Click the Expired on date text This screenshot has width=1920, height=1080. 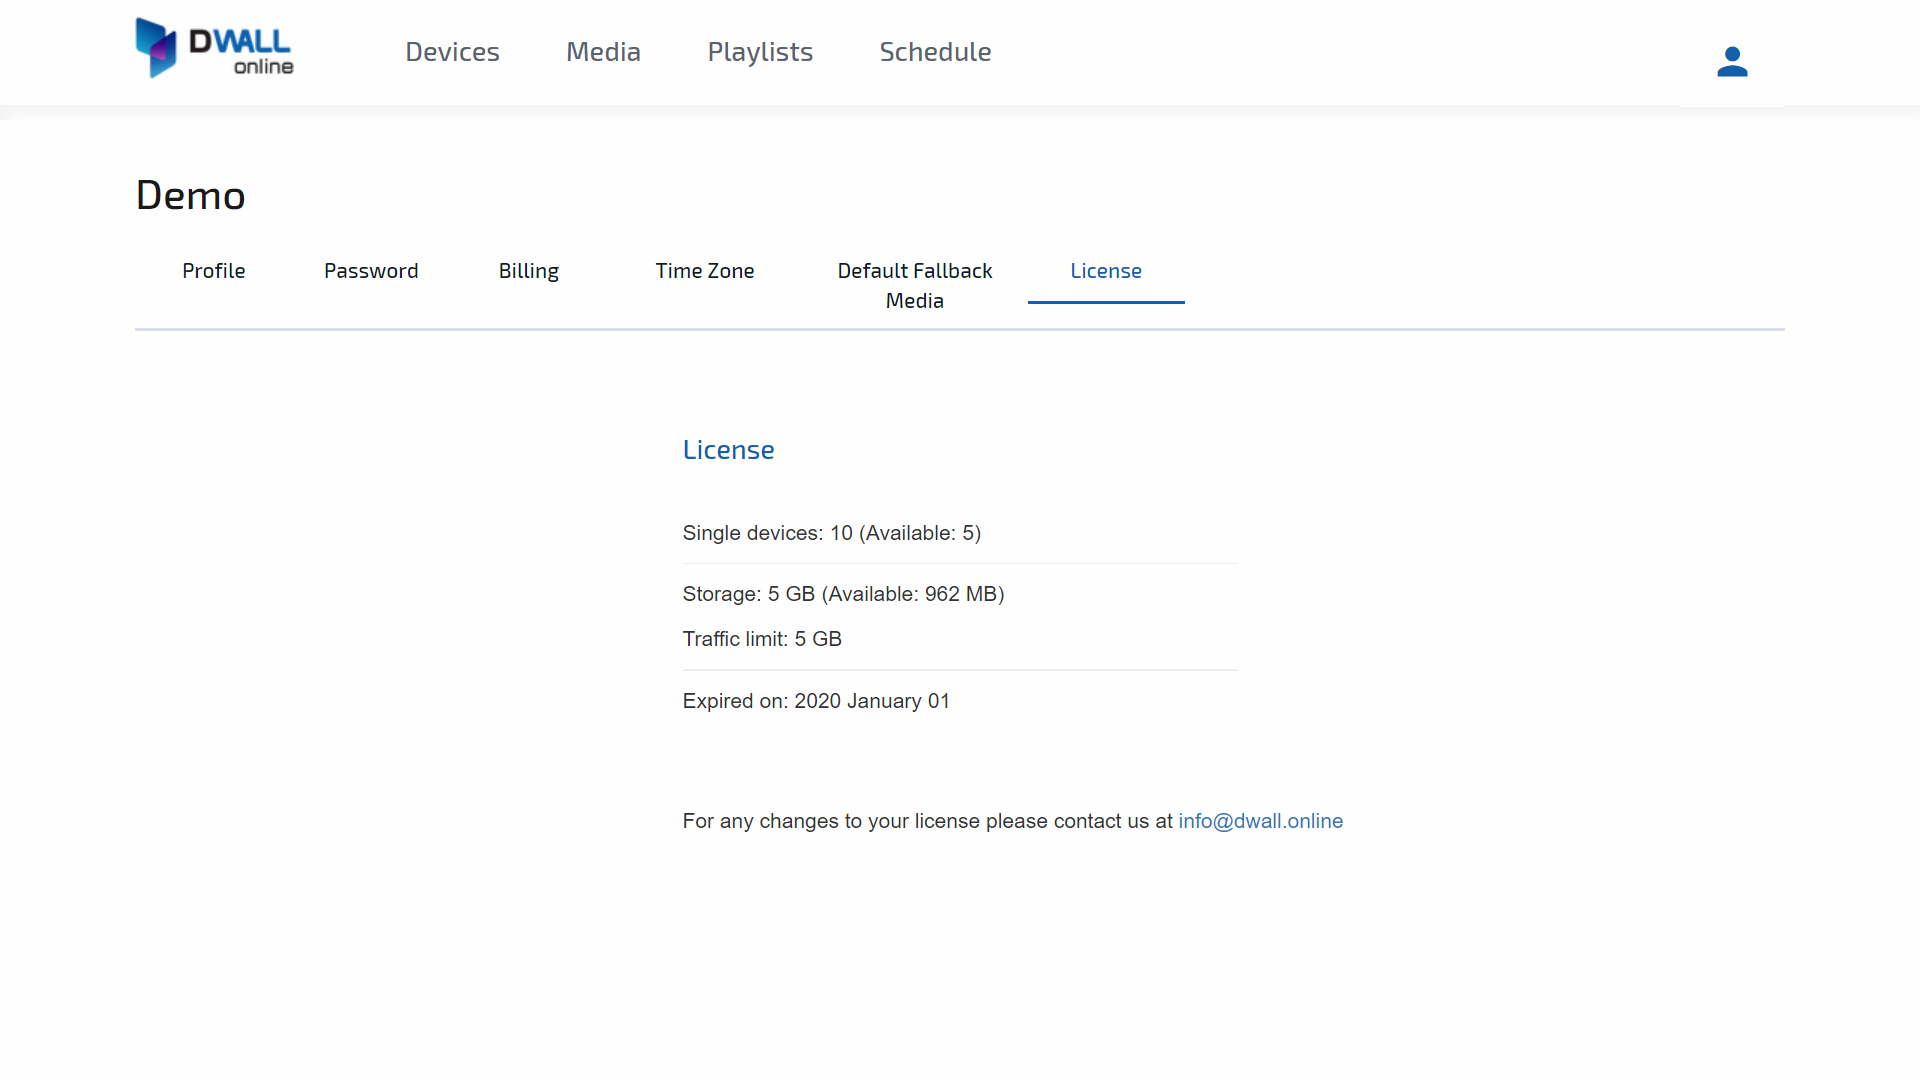coord(816,701)
